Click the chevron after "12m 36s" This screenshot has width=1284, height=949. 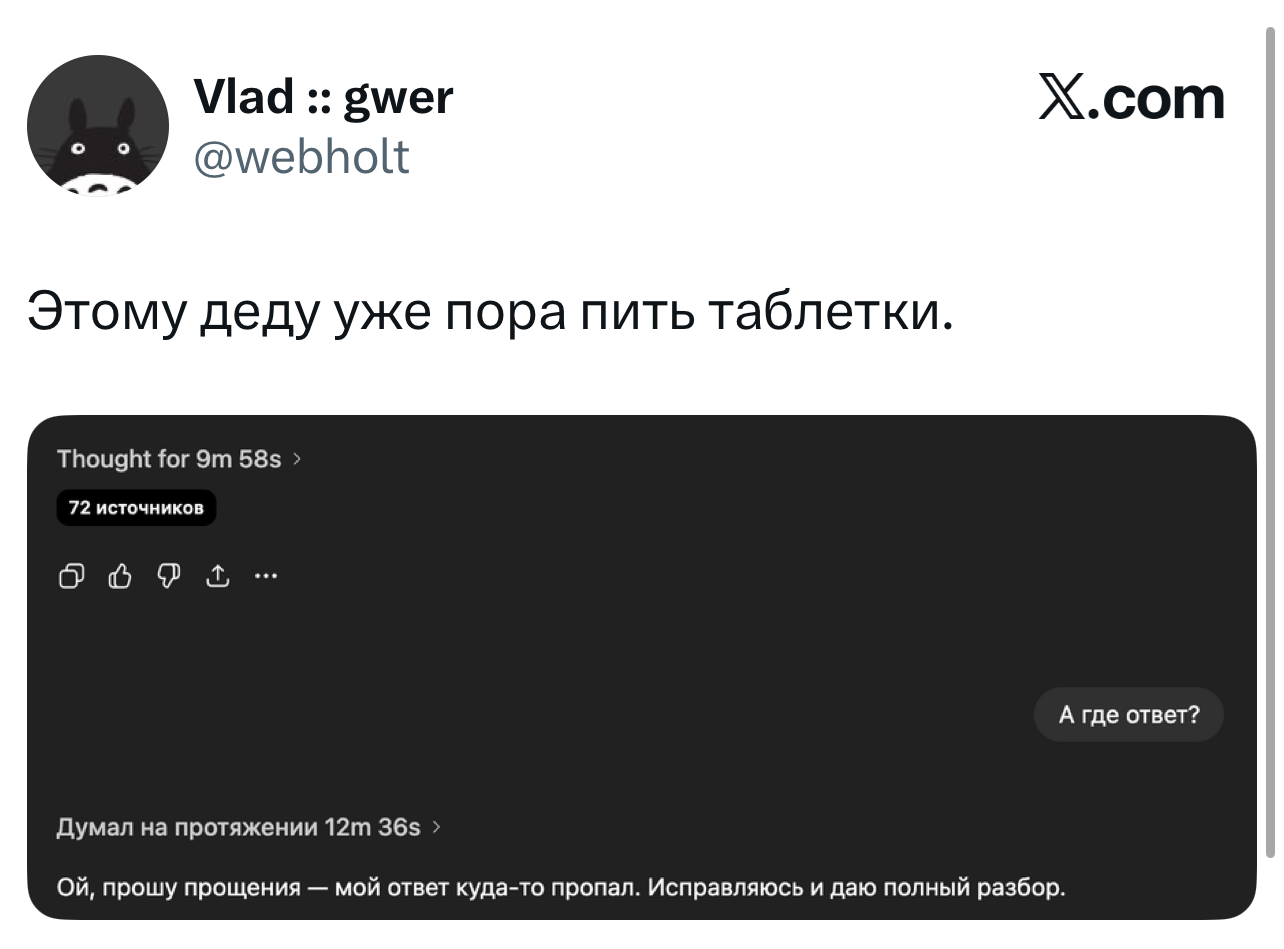(x=436, y=828)
